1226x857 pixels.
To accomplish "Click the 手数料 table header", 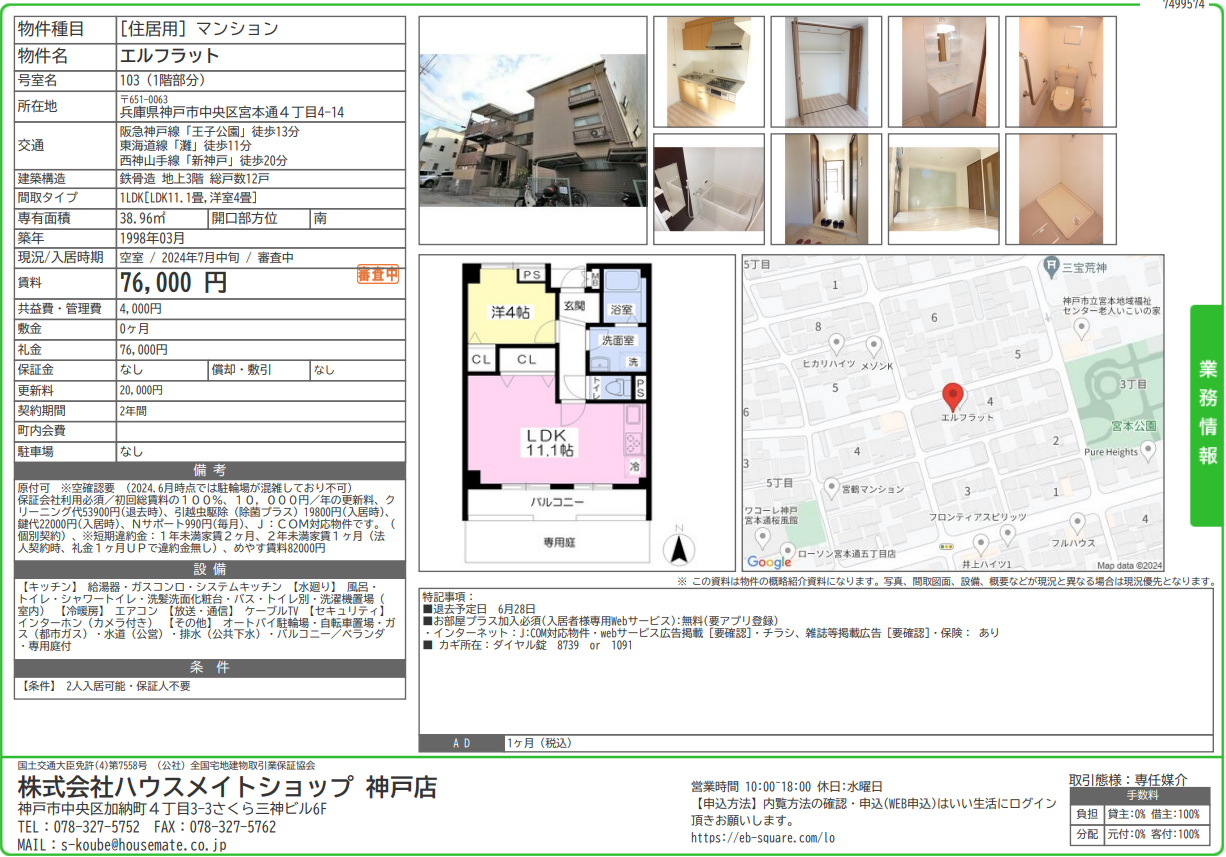I will [x=1142, y=795].
